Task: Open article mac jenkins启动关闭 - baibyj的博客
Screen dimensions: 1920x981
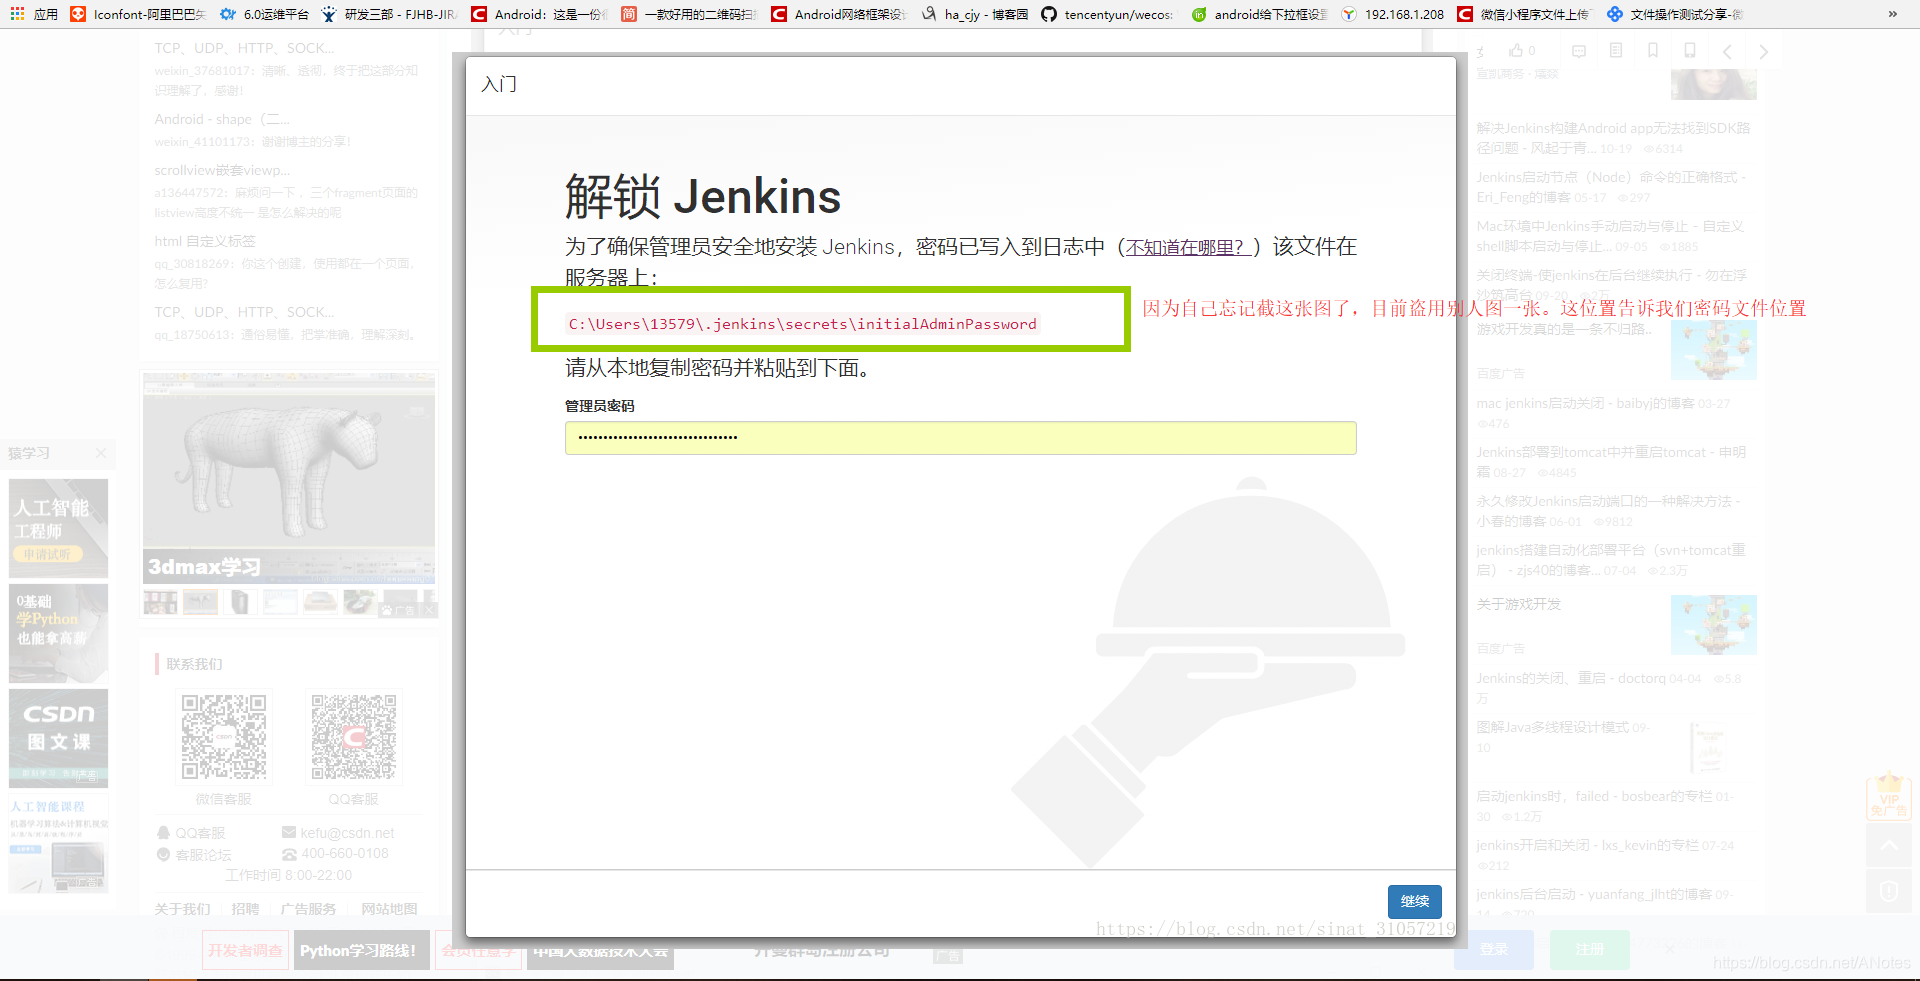Action: click(x=1585, y=403)
